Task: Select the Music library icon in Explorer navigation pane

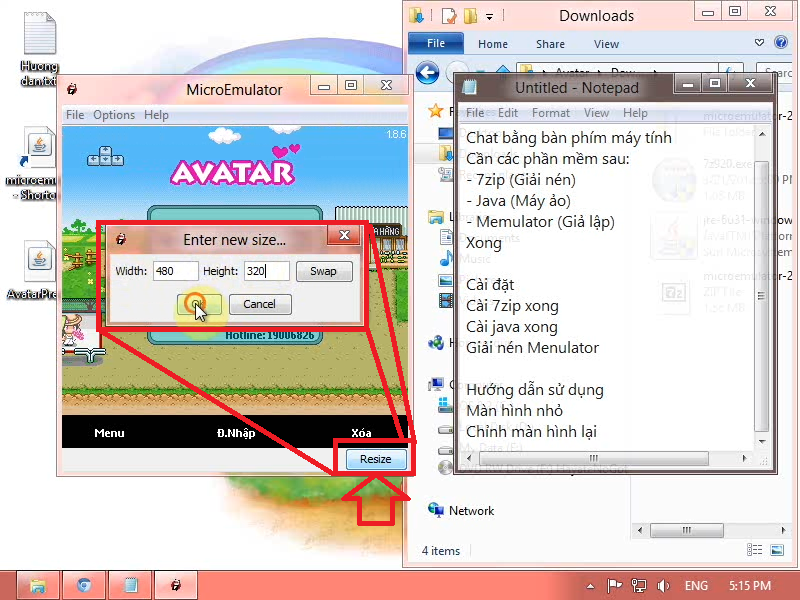Action: 446,258
